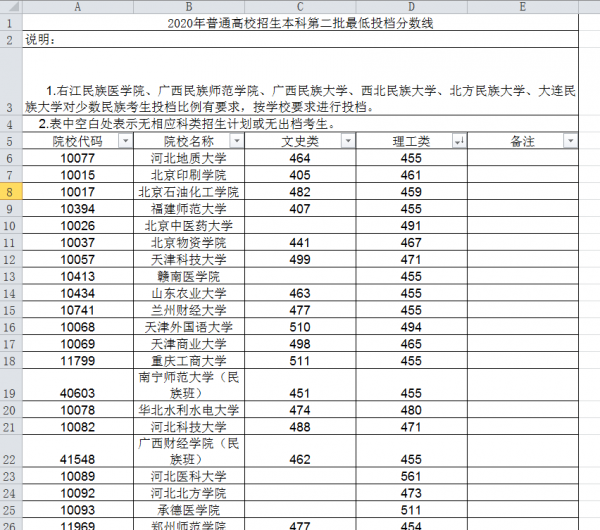
Task: Select cell 北京物资学院
Action: [x=189, y=242]
